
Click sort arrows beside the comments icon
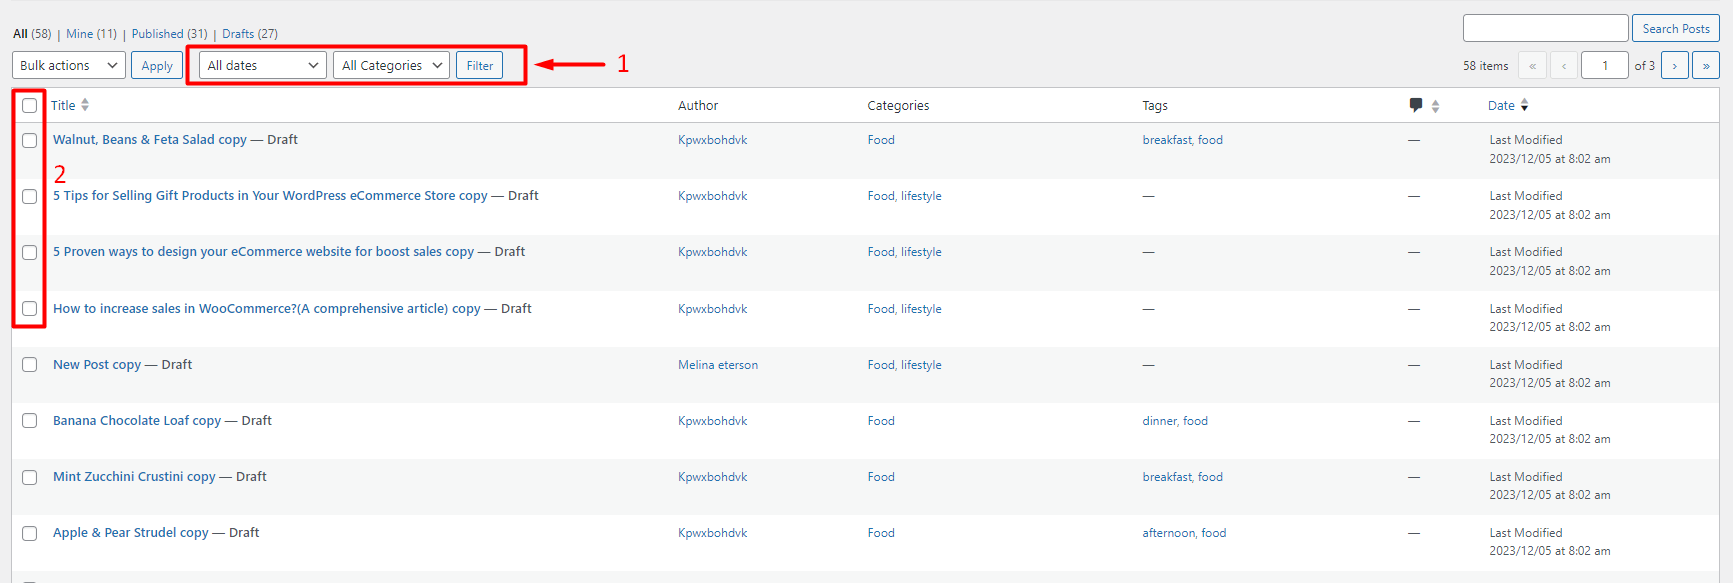coord(1435,106)
